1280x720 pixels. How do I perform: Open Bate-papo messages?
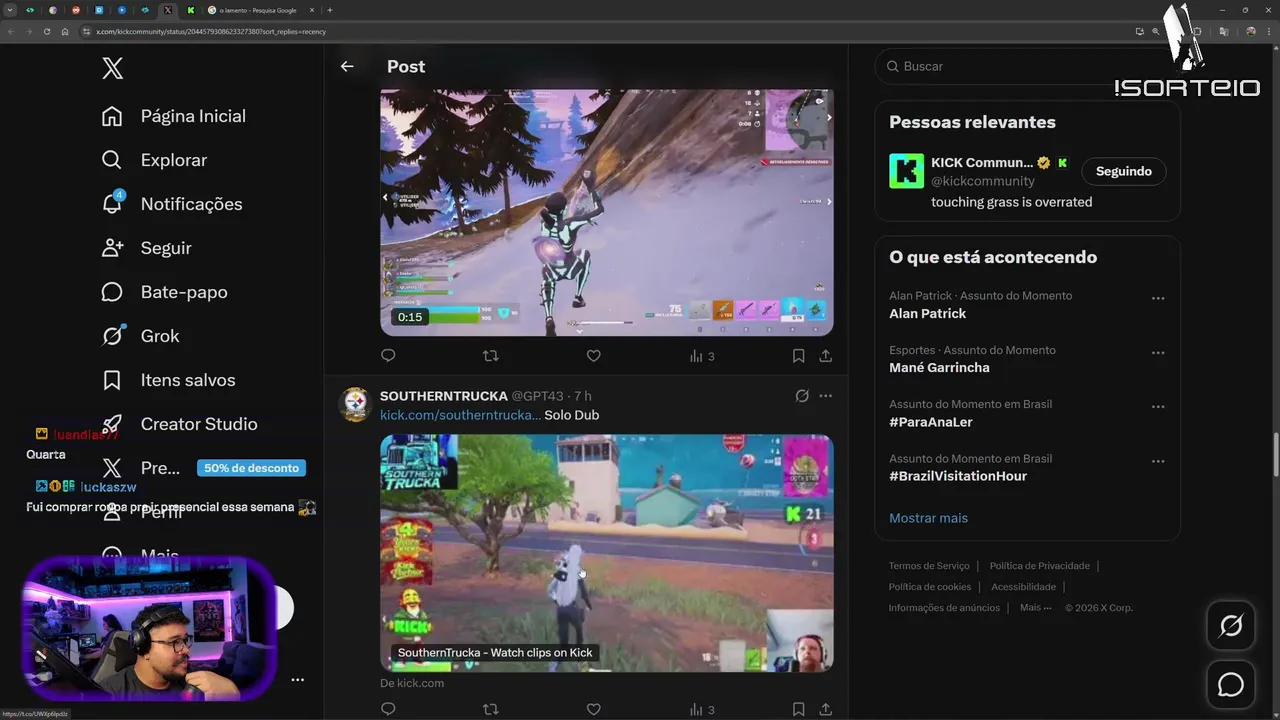tap(164, 292)
